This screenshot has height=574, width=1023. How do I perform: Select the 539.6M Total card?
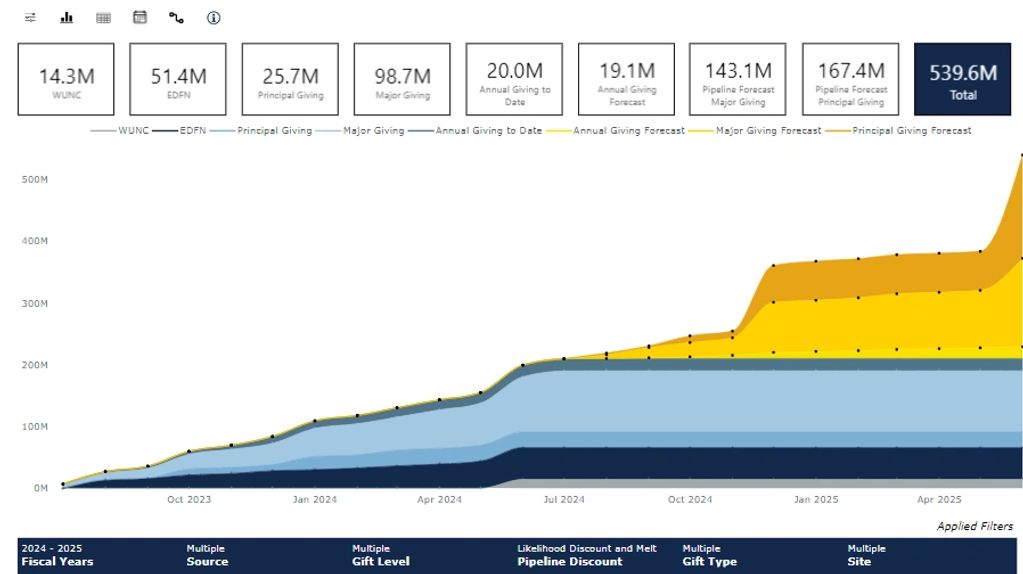pos(962,79)
